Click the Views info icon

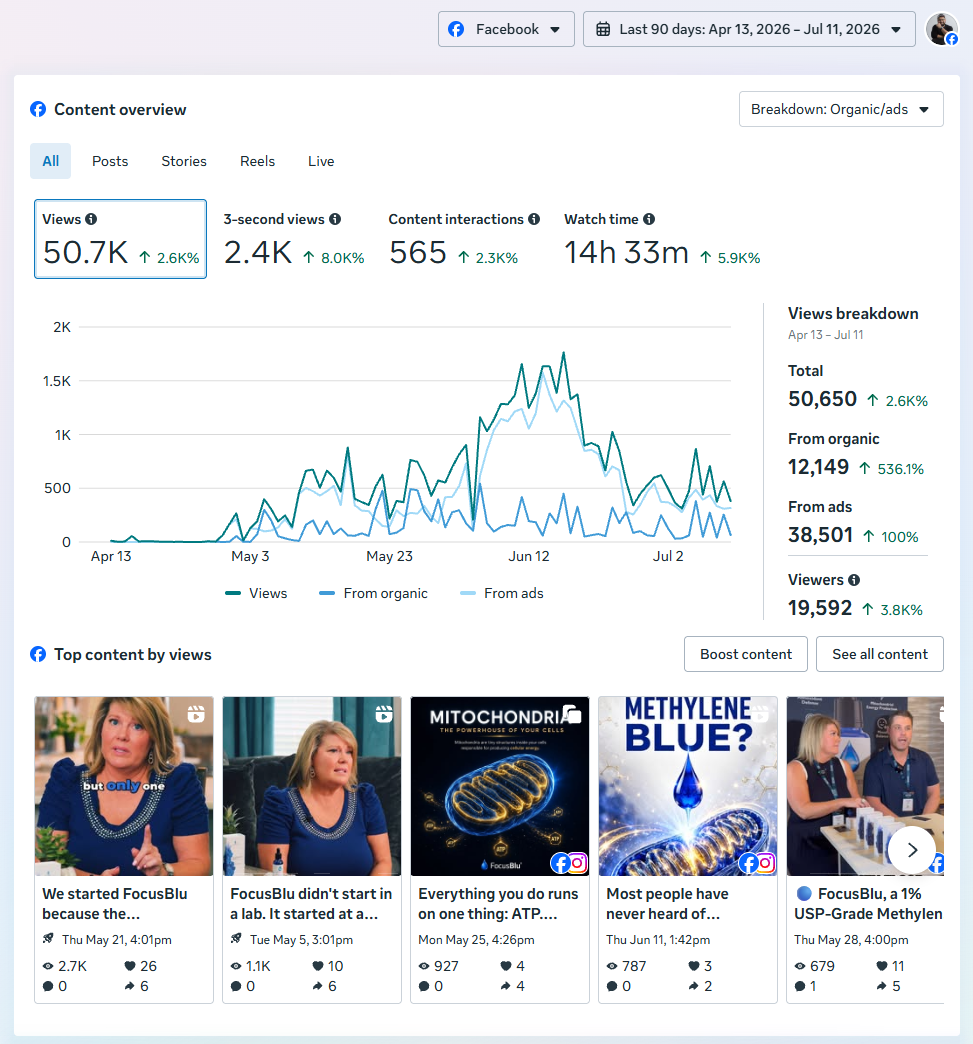coord(91,219)
